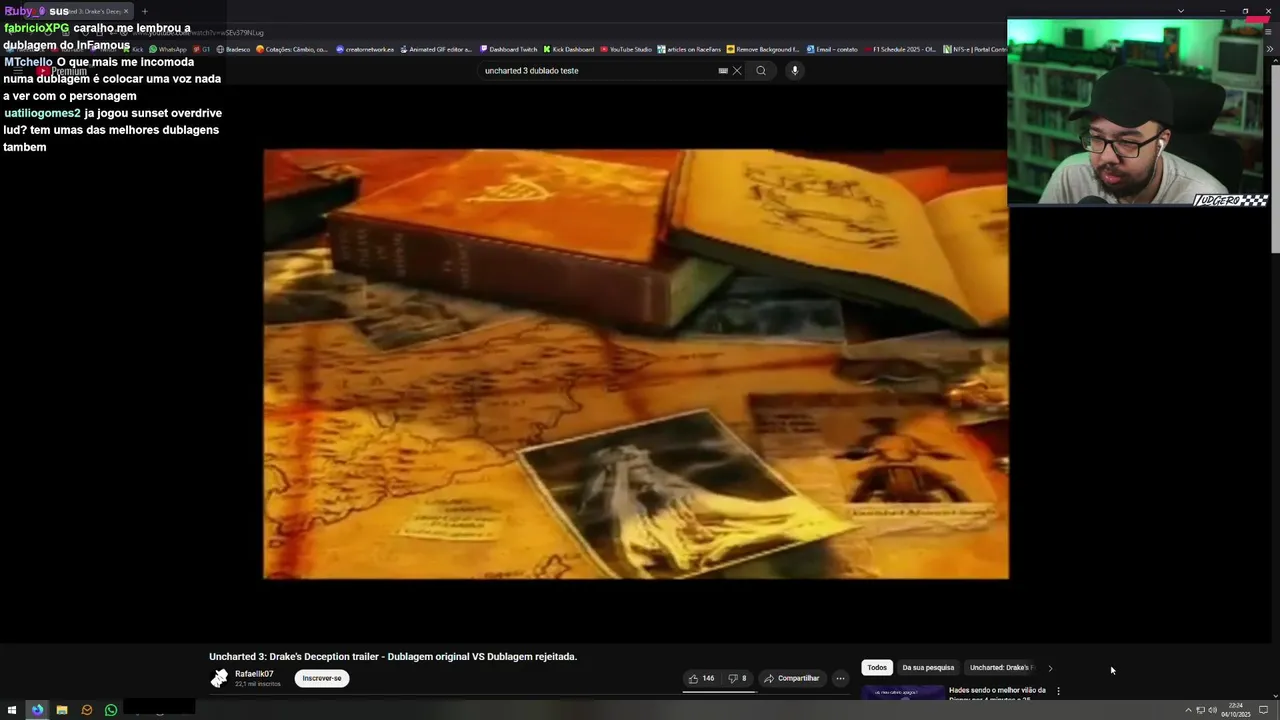Open Firefox from the taskbar
Viewport: 1280px width, 720px height.
(x=37, y=710)
